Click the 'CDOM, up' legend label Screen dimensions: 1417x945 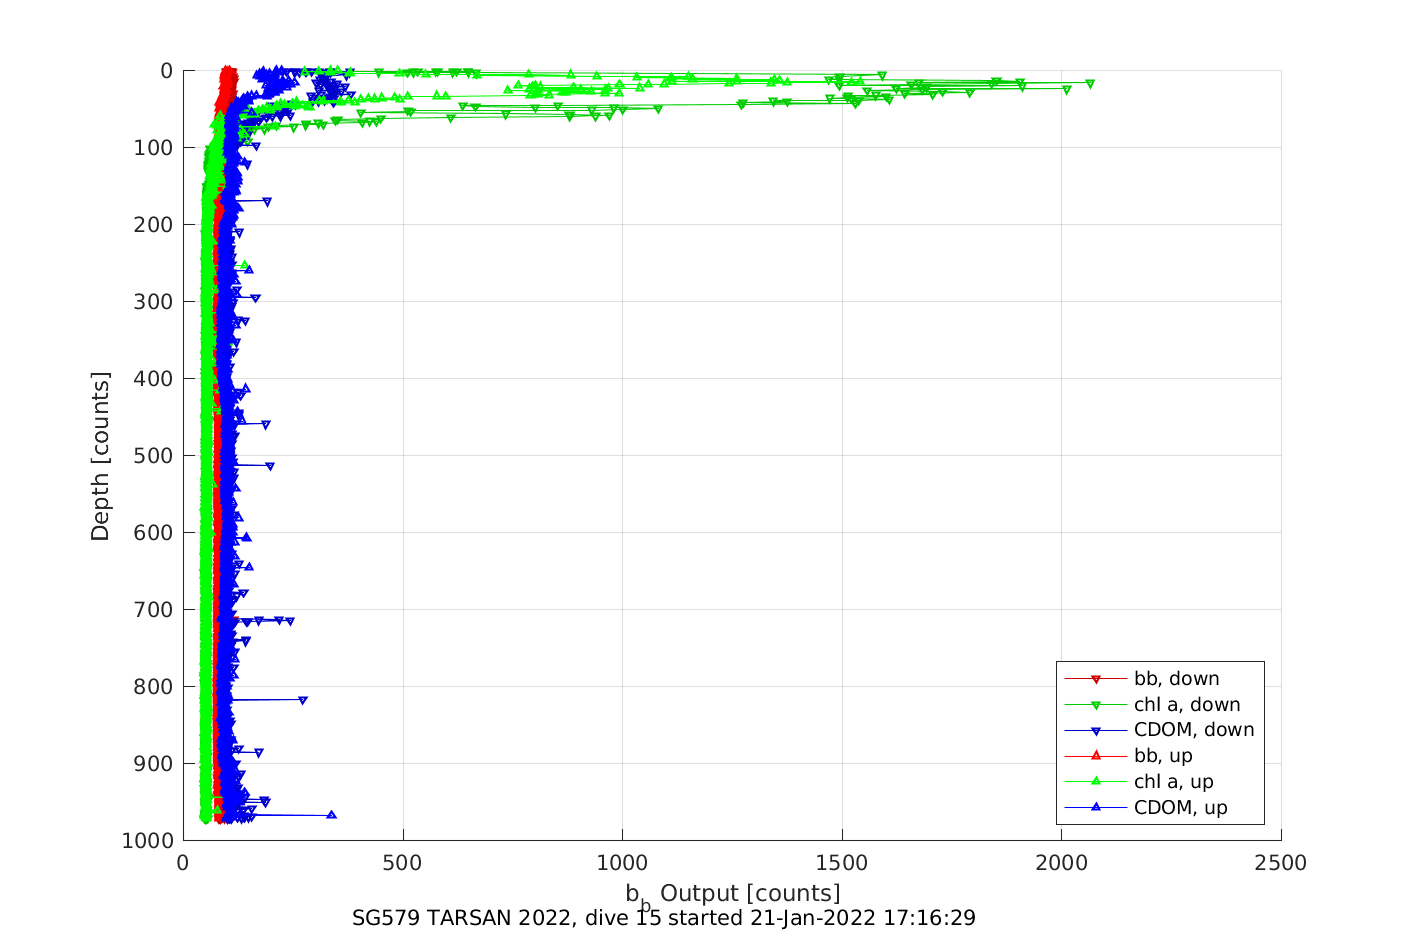coord(1180,808)
